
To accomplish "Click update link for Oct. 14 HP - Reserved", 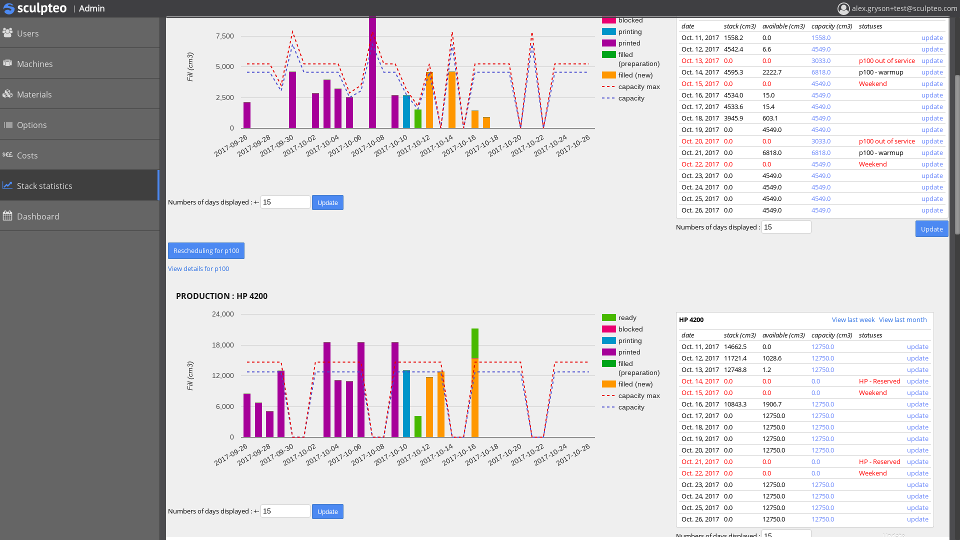I will pos(917,381).
